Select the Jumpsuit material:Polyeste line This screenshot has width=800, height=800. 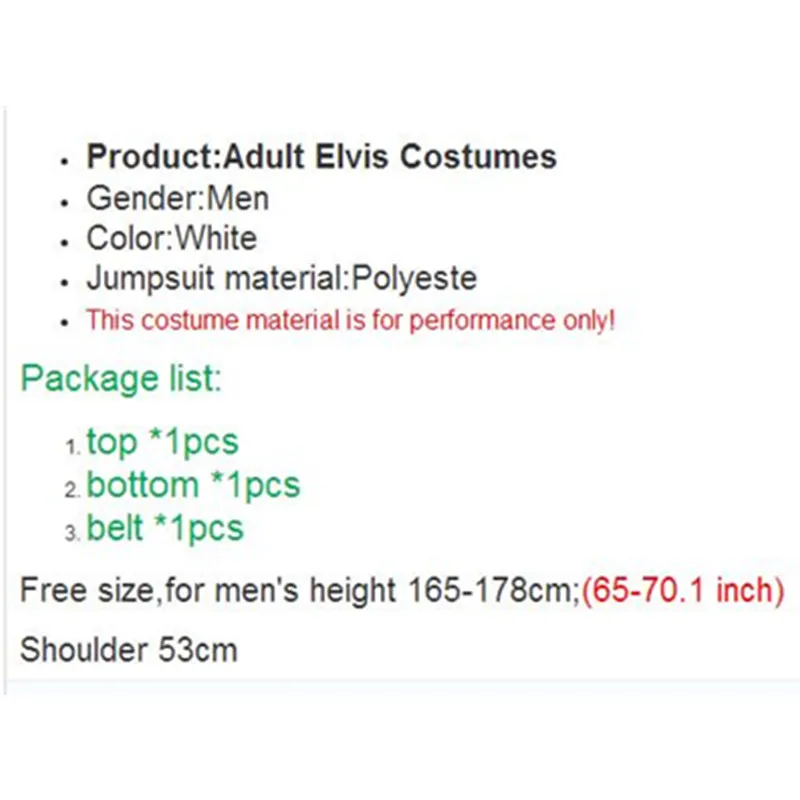coord(281,279)
